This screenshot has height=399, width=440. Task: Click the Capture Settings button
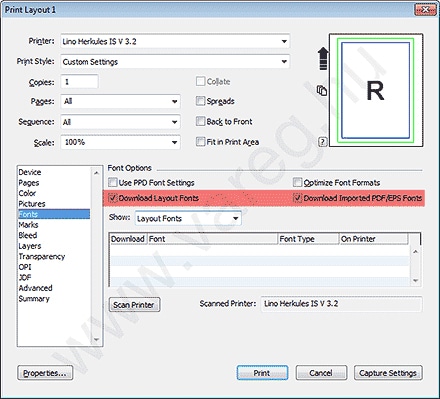click(x=388, y=373)
